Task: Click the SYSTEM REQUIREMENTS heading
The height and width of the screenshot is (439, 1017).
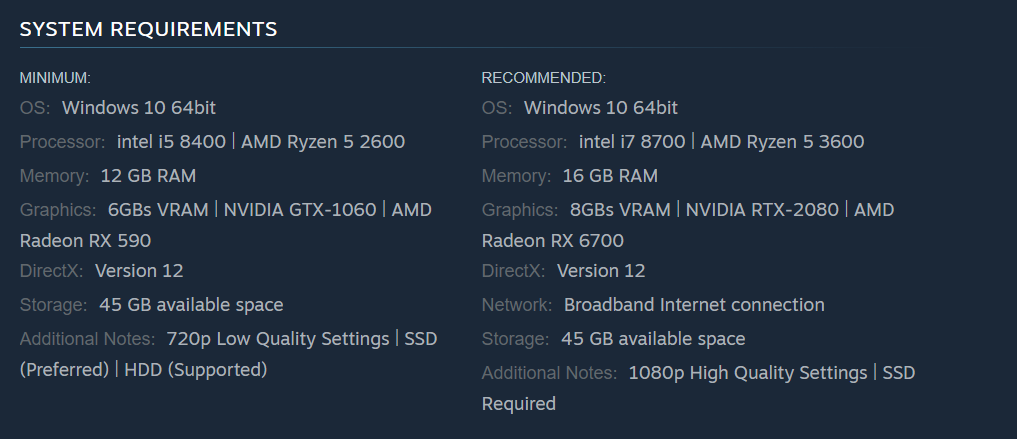Action: [148, 29]
